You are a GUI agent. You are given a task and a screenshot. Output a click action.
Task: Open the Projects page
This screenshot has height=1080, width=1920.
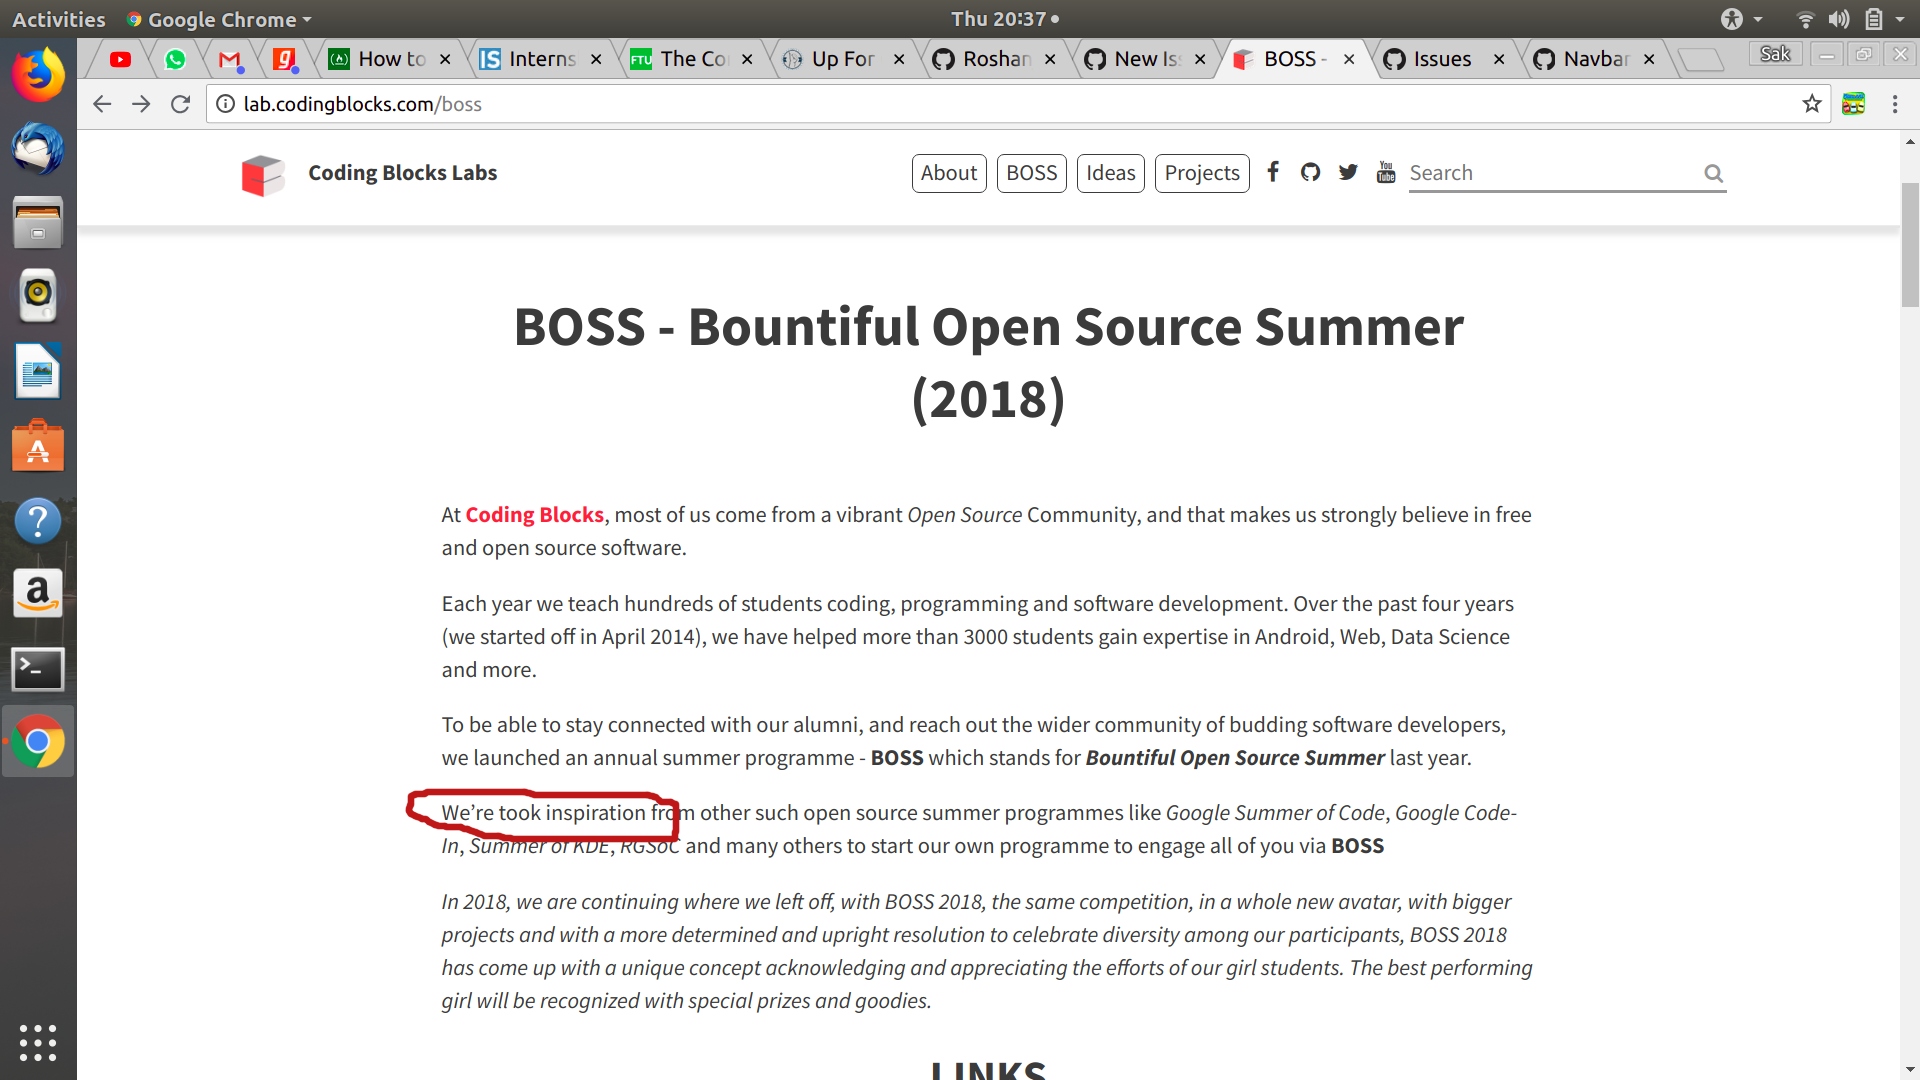tap(1202, 173)
